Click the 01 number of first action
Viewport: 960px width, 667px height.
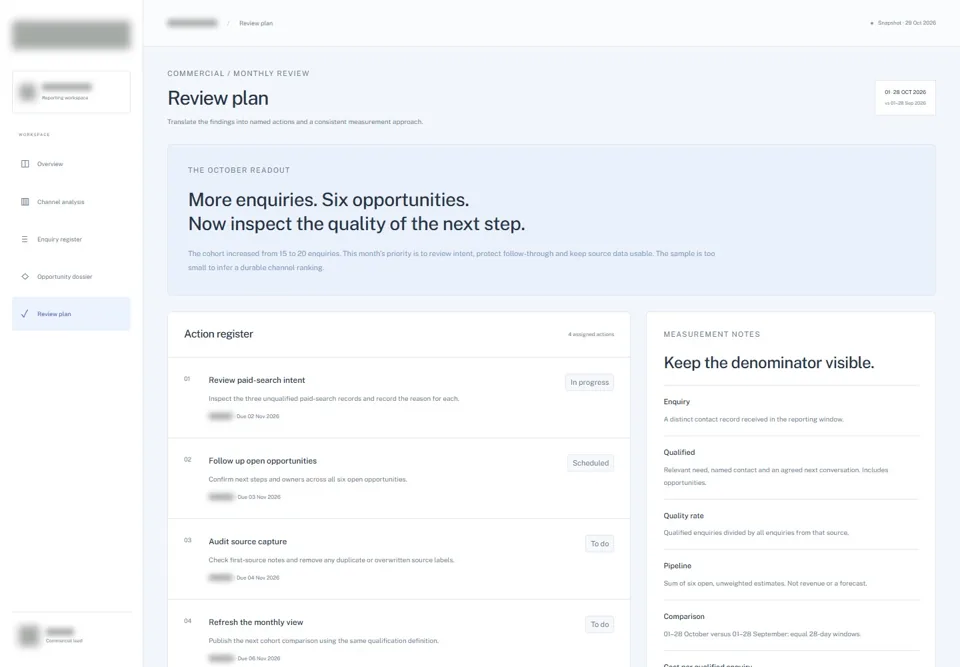(x=187, y=379)
